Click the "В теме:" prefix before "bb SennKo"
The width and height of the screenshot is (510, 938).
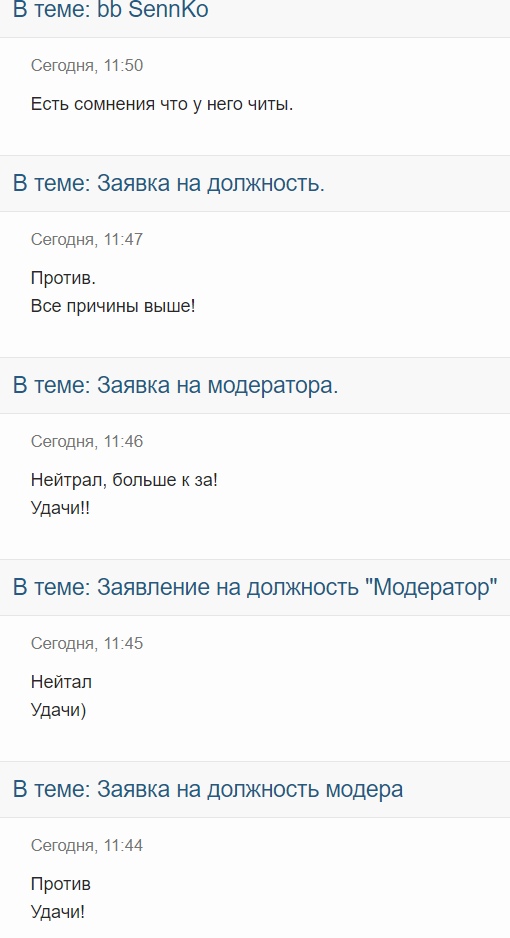pyautogui.click(x=52, y=10)
